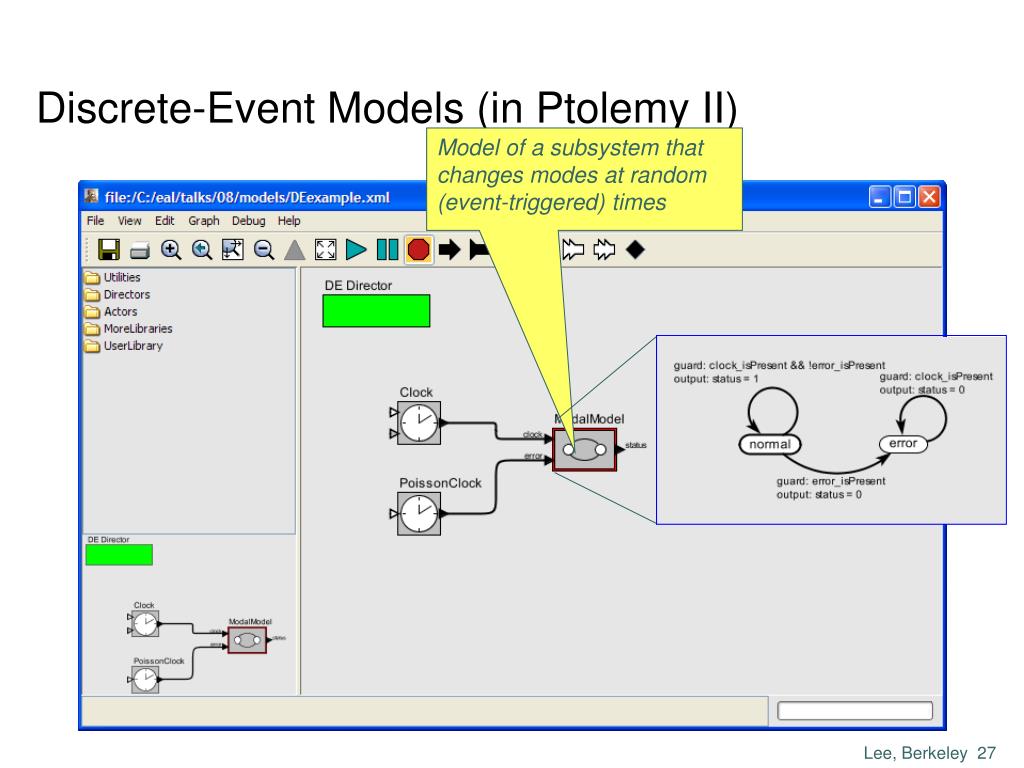Click the gray Go Up triangle icon
1024x768 pixels.
(x=295, y=250)
